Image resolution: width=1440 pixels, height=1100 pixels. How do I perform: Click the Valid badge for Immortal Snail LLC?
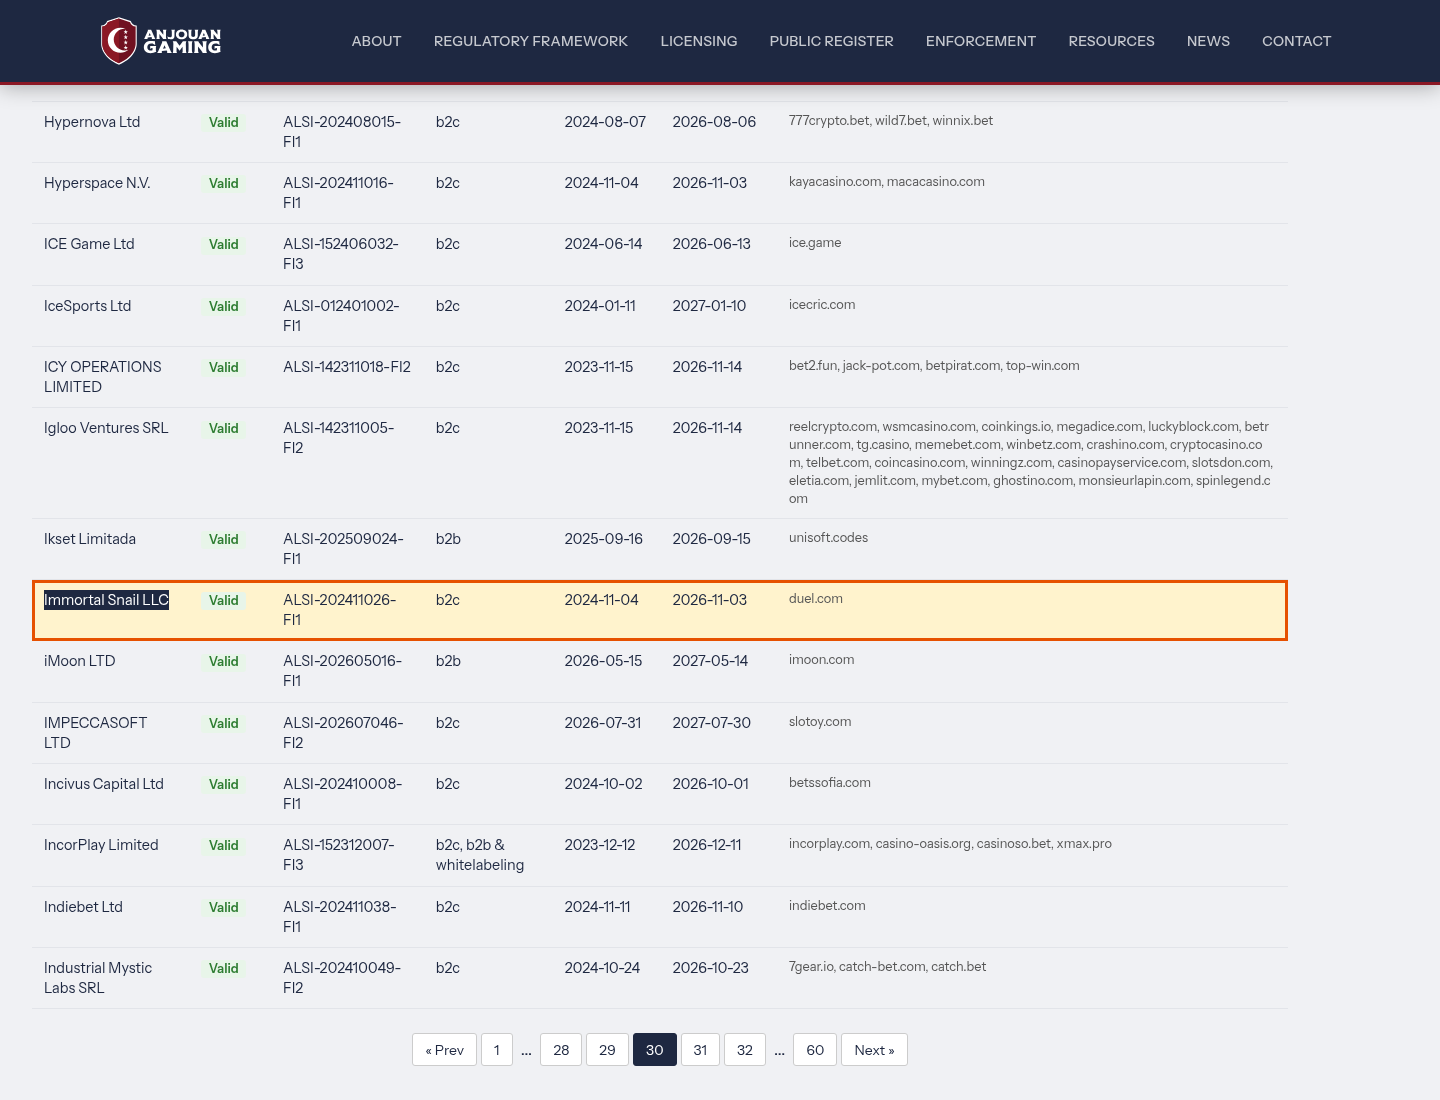tap(224, 600)
